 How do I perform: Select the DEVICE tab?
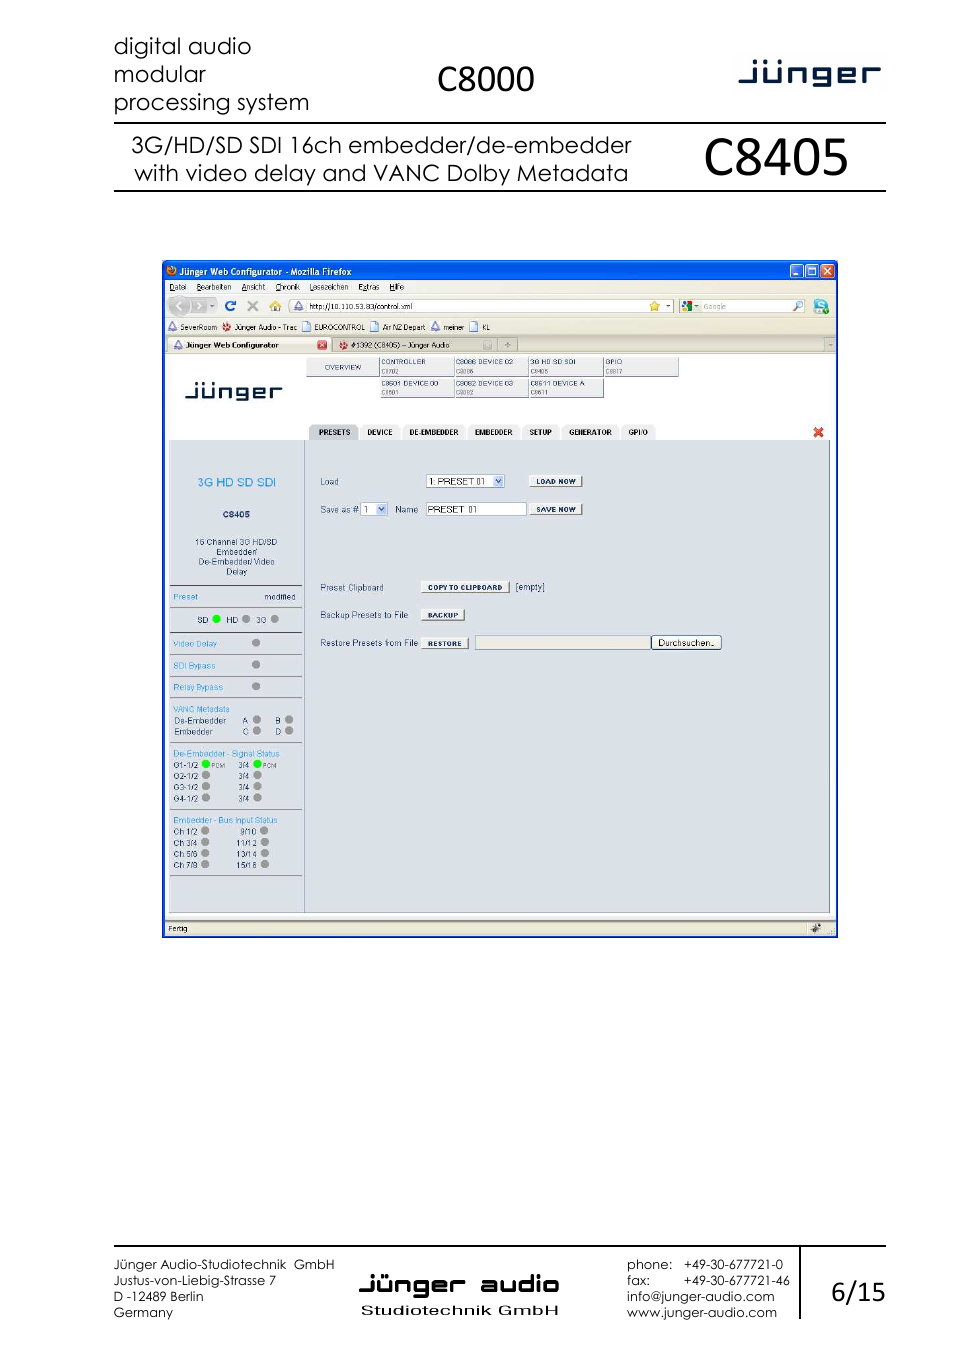(380, 433)
